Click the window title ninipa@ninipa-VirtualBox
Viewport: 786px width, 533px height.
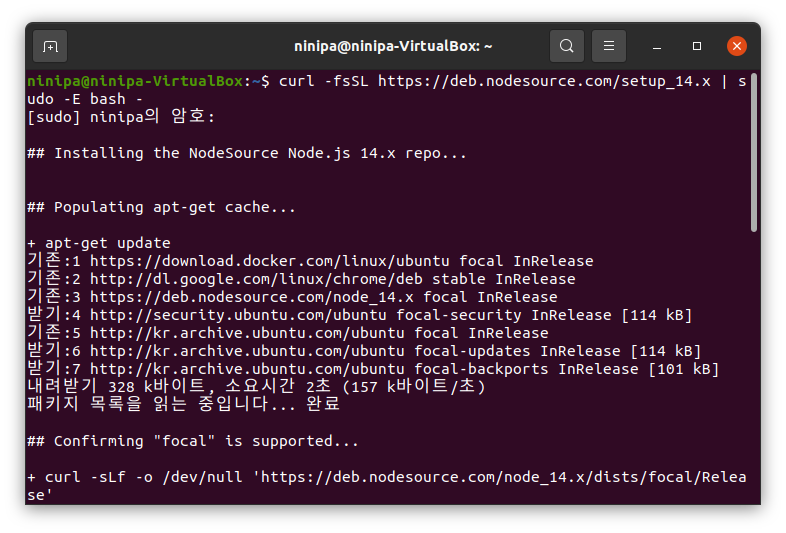pos(393,47)
